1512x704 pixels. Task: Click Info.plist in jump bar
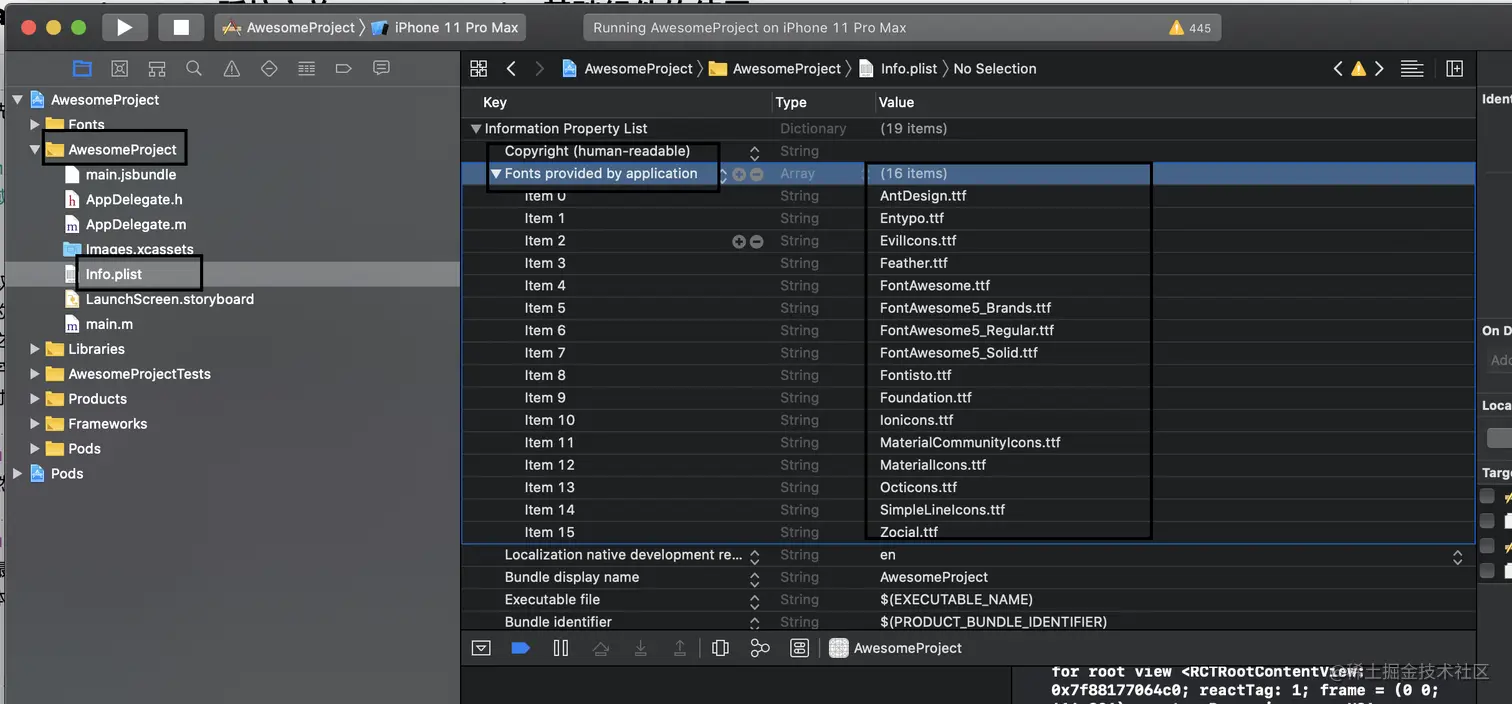coord(899,68)
